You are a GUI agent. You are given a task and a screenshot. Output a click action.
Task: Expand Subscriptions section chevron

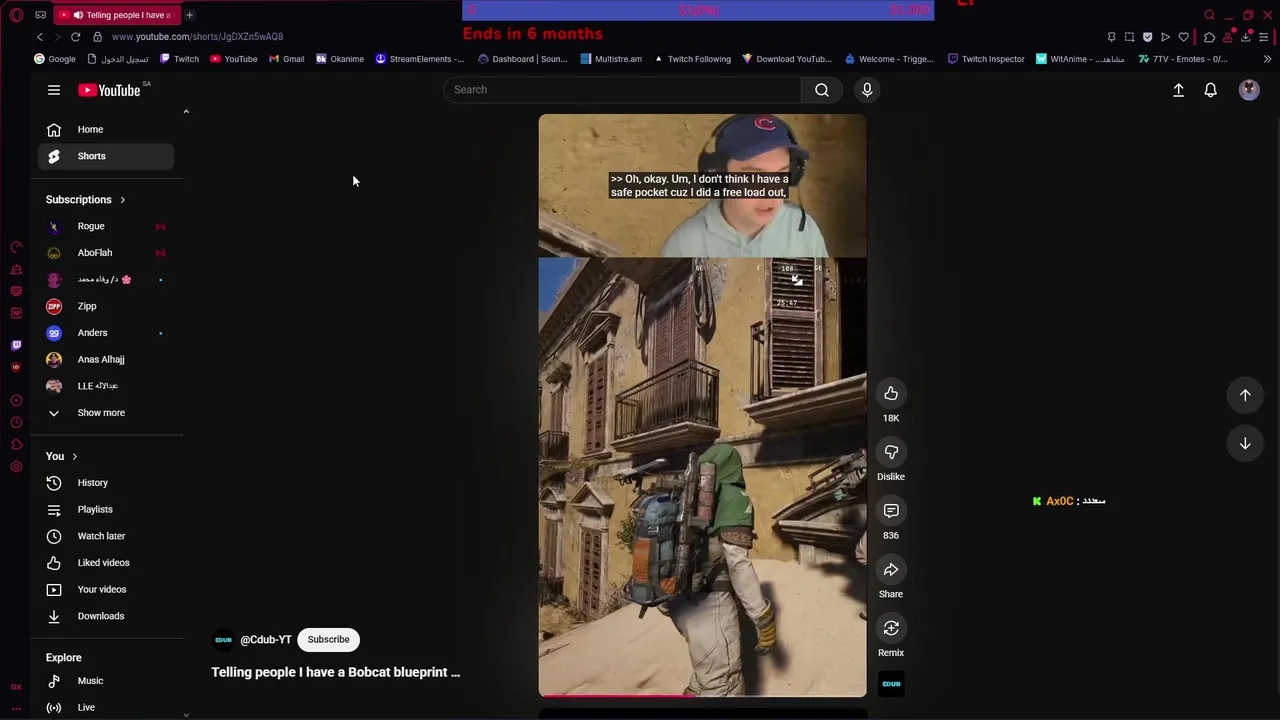coord(122,200)
